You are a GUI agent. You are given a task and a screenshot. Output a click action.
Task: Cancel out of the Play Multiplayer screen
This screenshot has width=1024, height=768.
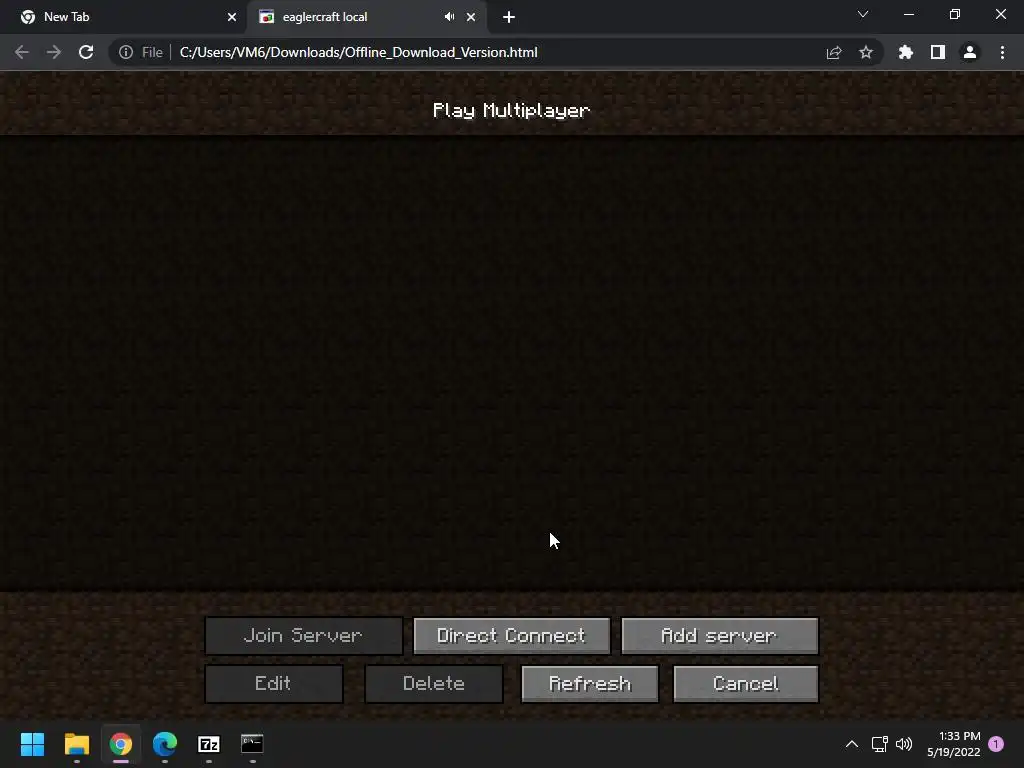coord(745,684)
